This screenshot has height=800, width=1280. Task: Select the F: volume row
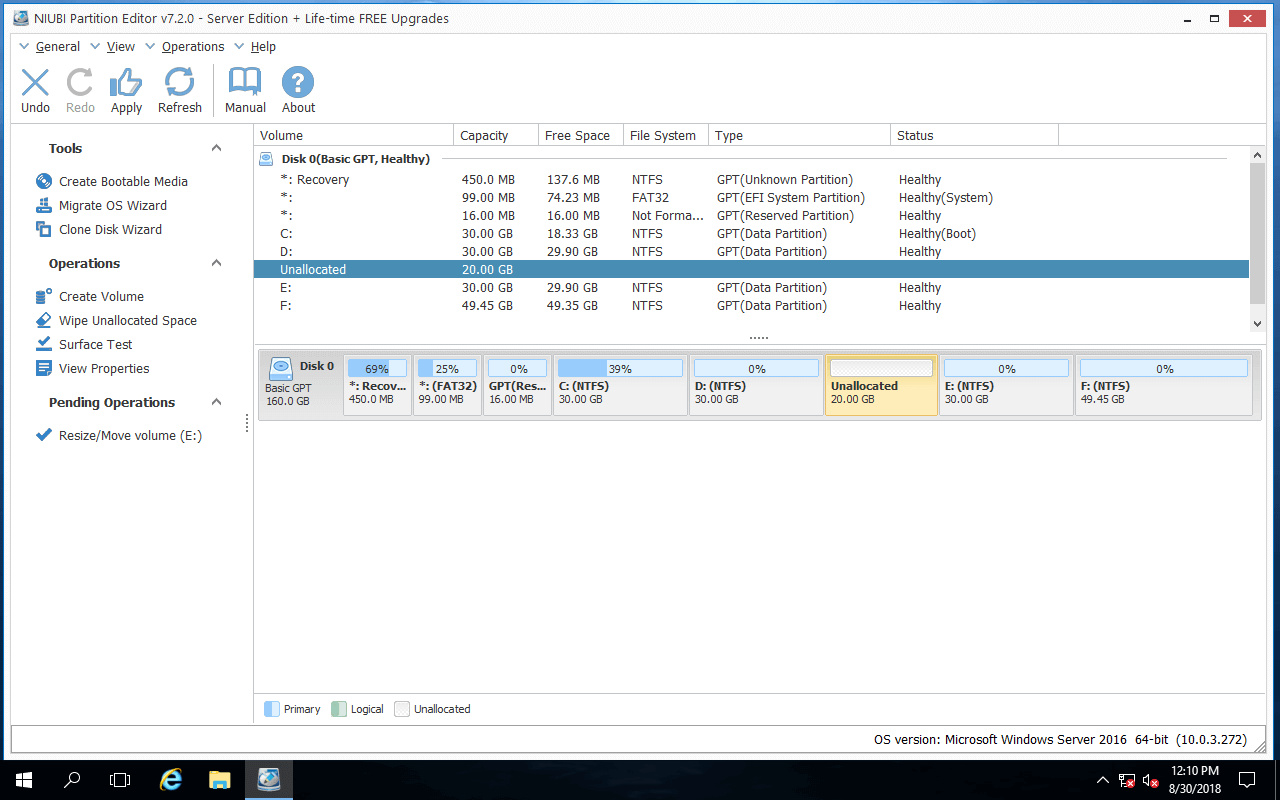[x=751, y=306]
